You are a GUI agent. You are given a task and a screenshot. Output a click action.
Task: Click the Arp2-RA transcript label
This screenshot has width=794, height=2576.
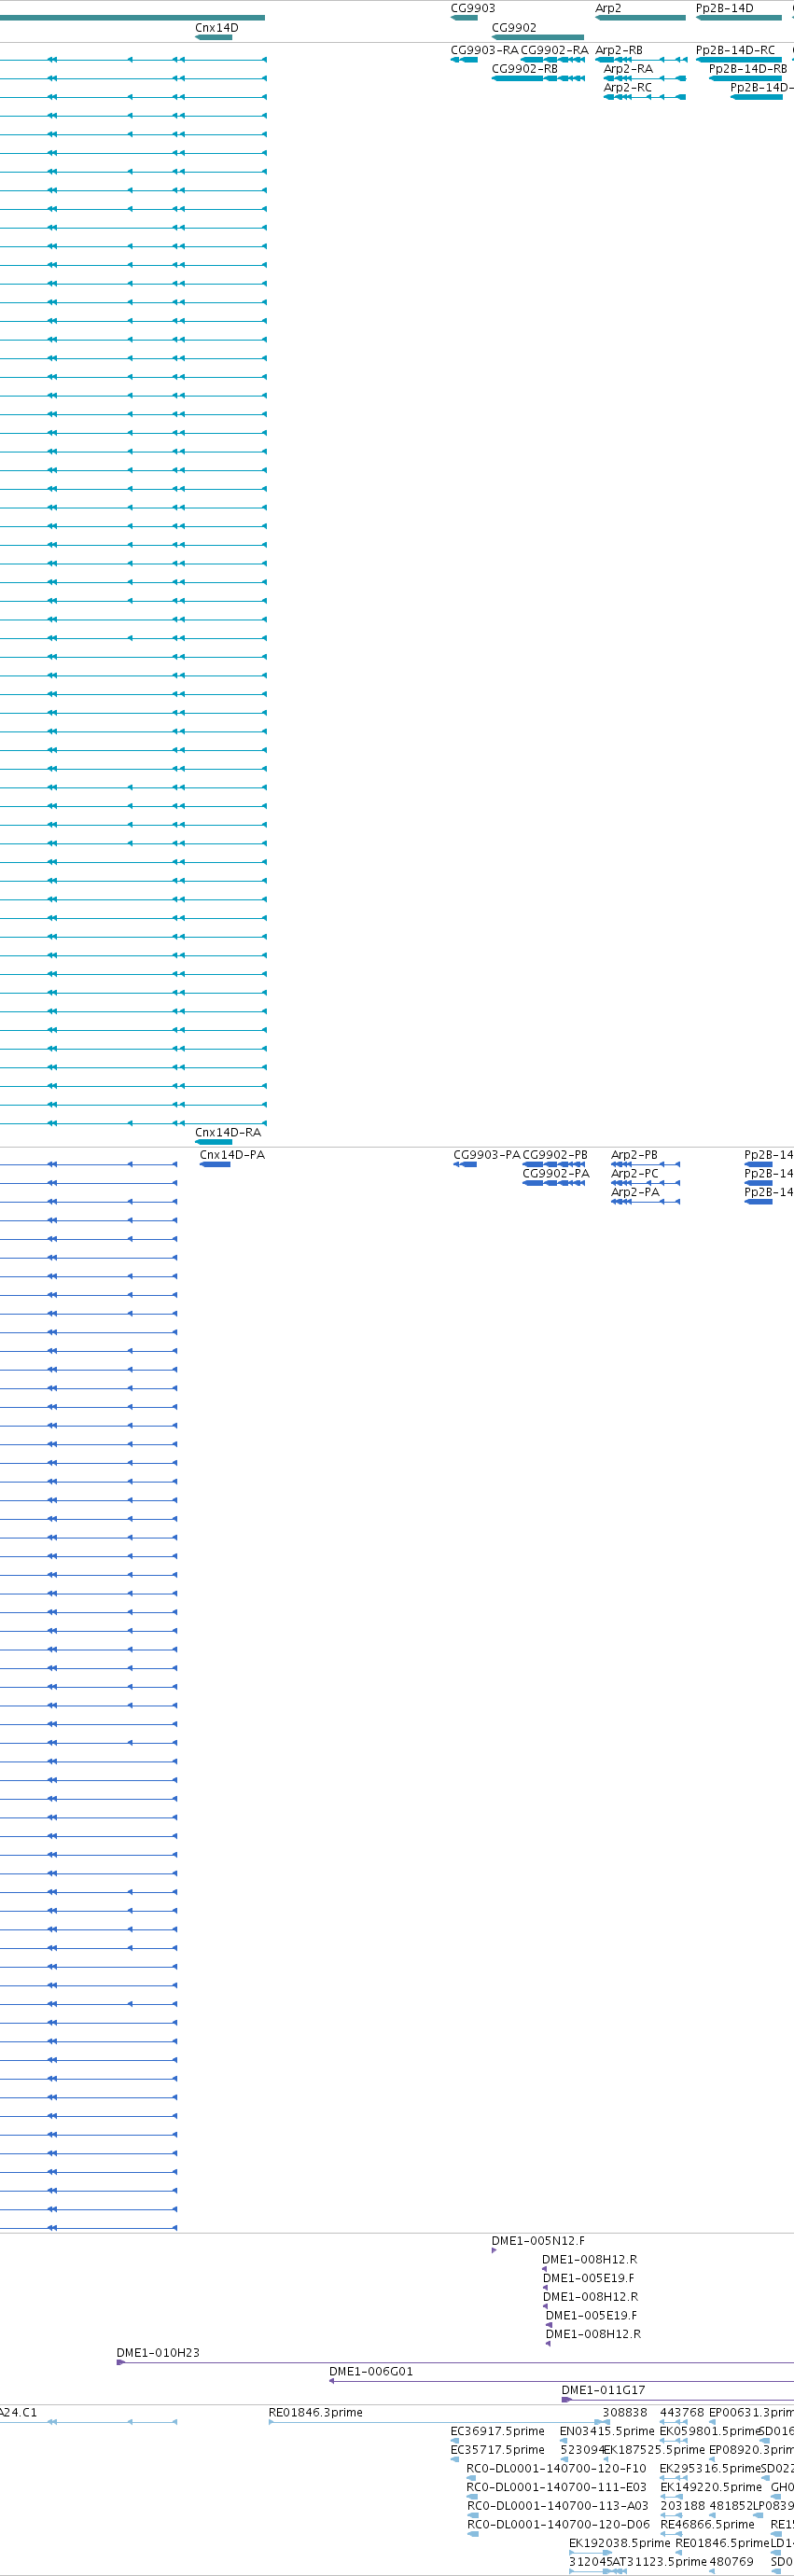coord(628,69)
